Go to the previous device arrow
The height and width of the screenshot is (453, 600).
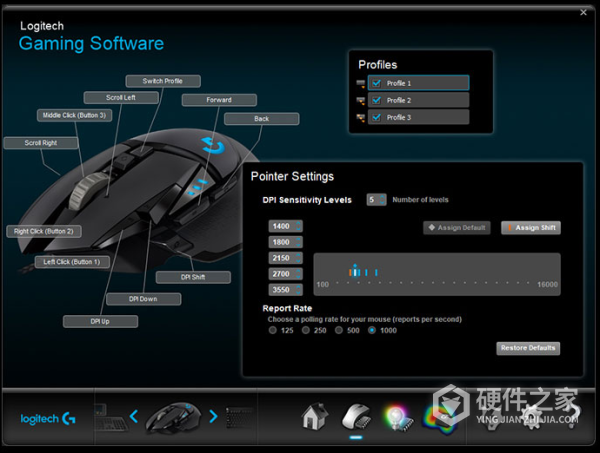tap(134, 416)
